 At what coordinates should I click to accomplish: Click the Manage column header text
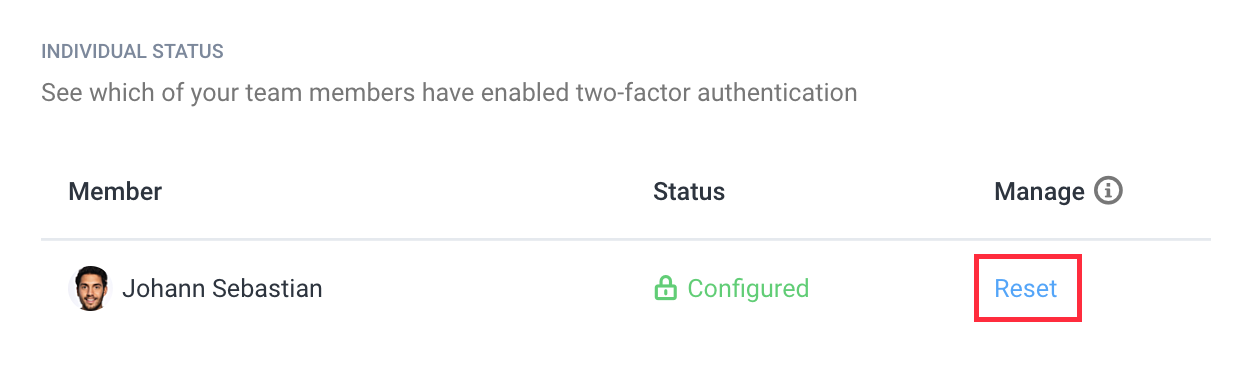pyautogui.click(x=1039, y=191)
